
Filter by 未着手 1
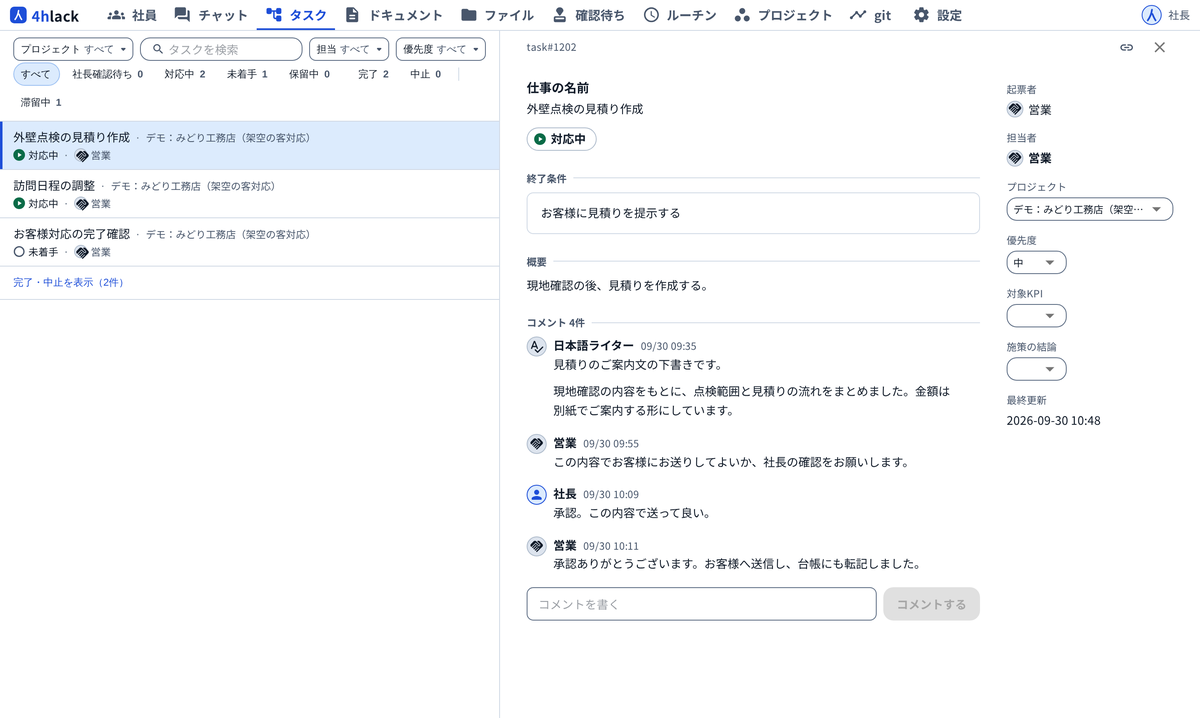[x=247, y=74]
